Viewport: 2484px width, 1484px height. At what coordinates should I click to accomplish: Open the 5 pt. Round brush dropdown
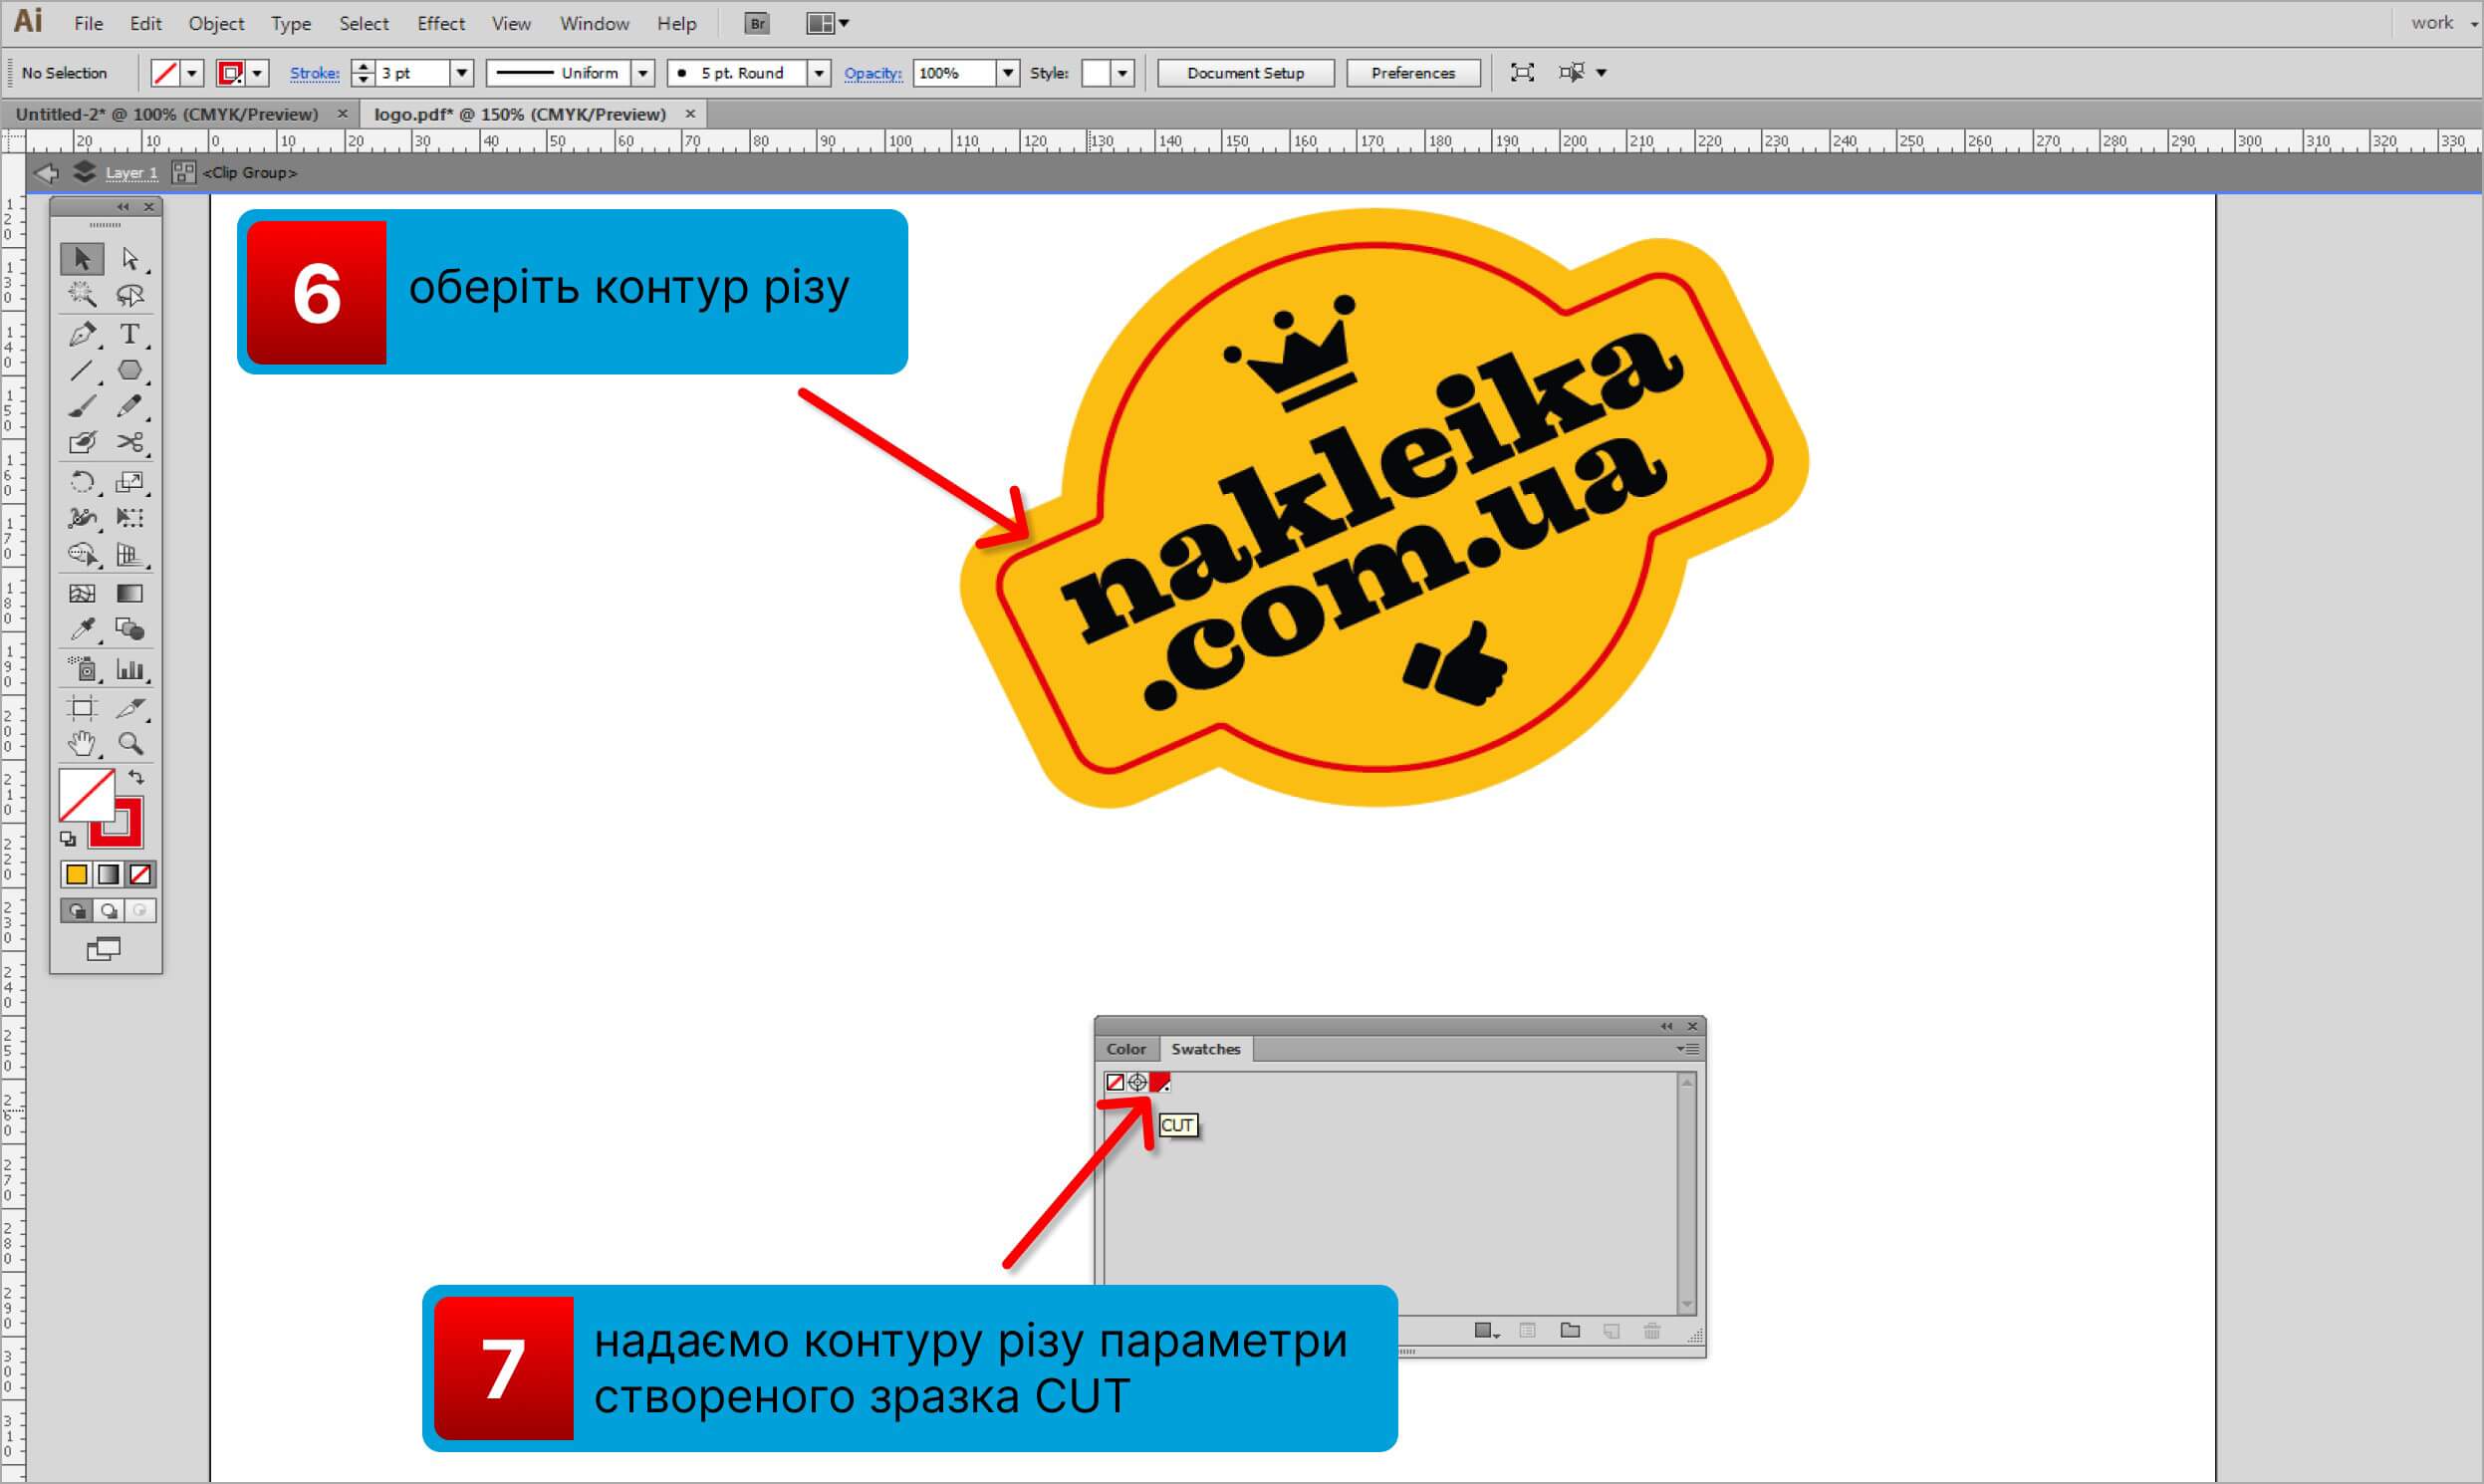[819, 73]
